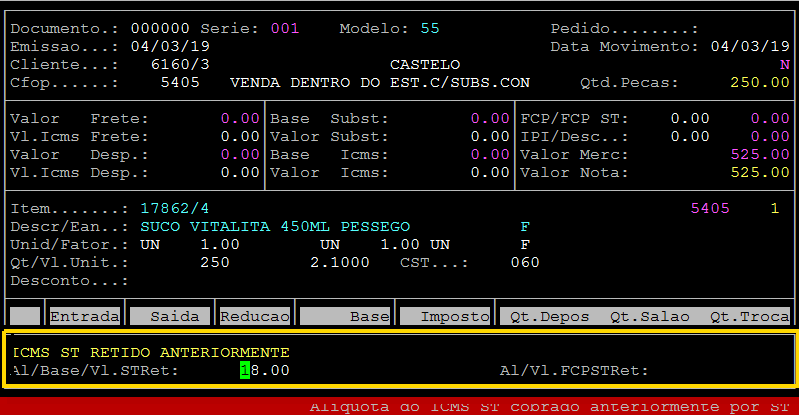The width and height of the screenshot is (799, 415).
Task: Click the Valor Nota amount 525.00
Action: pyautogui.click(x=759, y=172)
